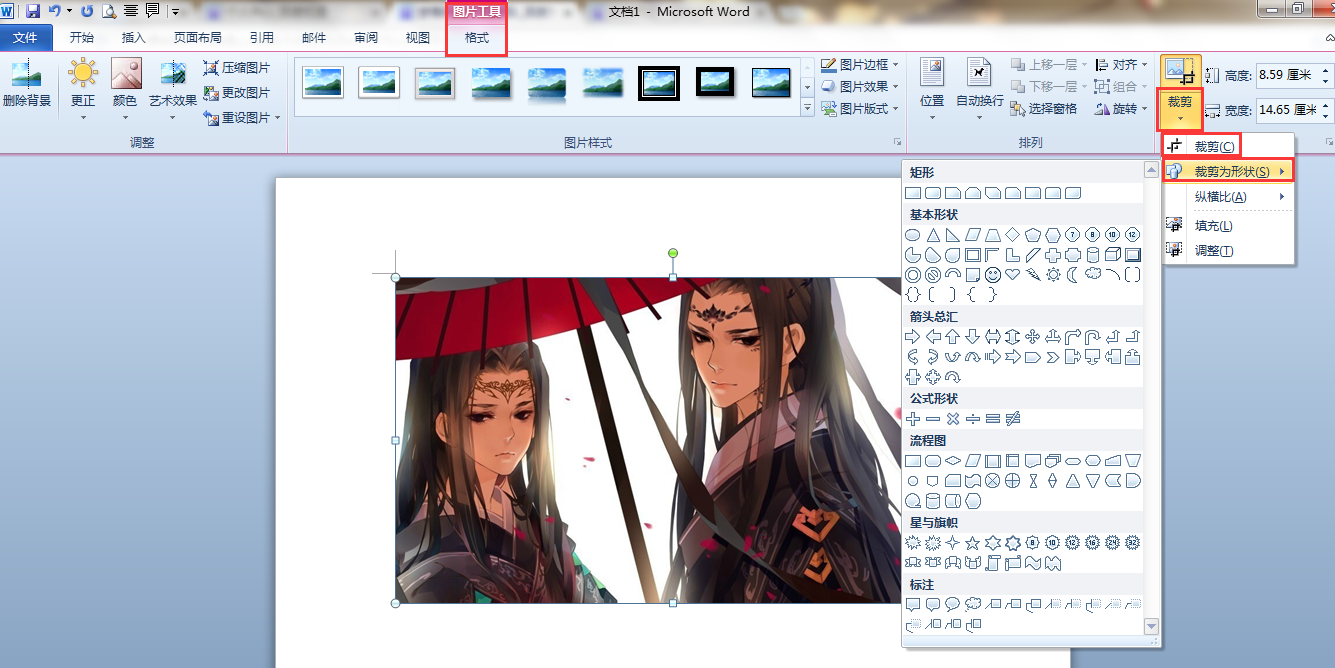Switch to the Page Layout (页面布局) tab
1335x668 pixels.
coord(198,38)
